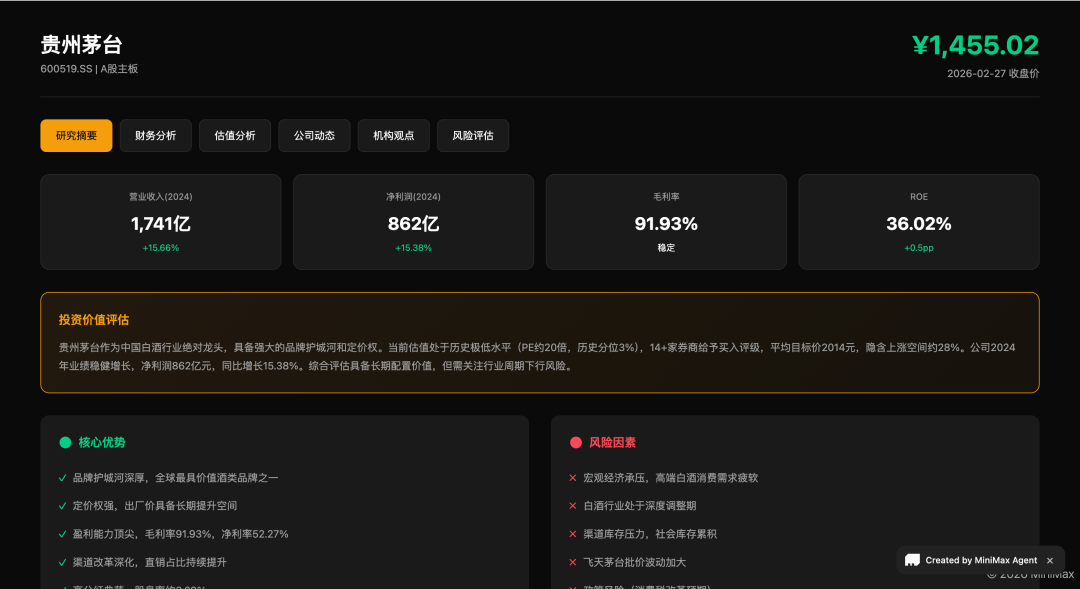Click checkmark next to 定价权强
Screen dimensions: 1080x589
click(63, 506)
